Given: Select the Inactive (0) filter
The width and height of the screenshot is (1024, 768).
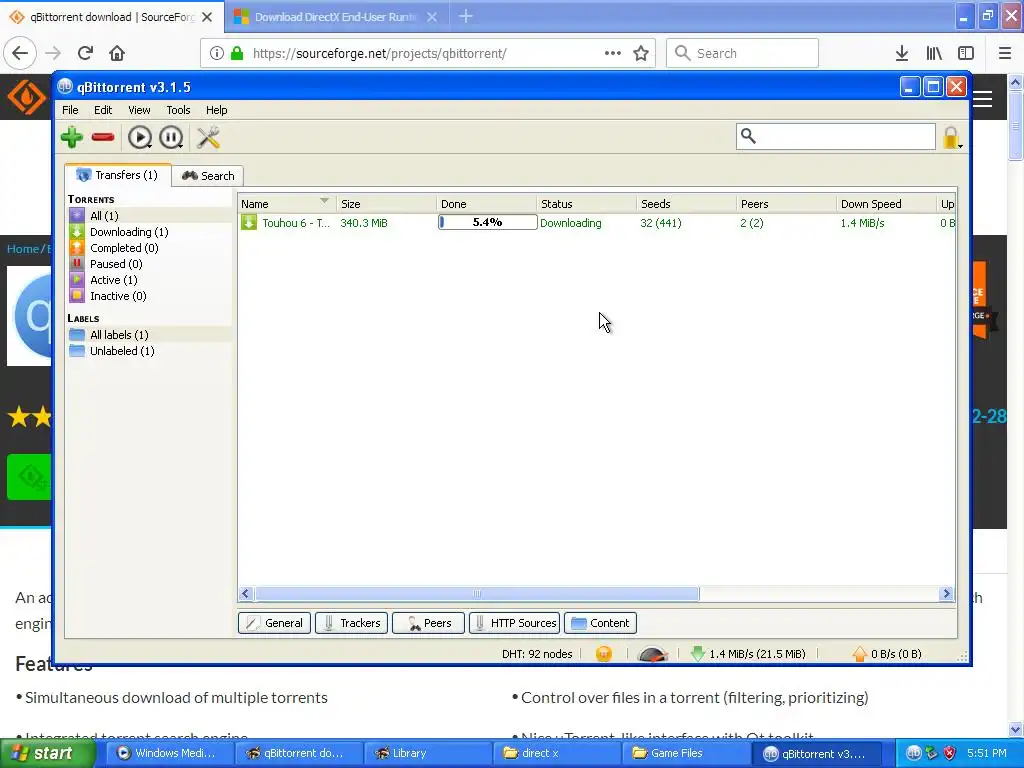Looking at the screenshot, I should pos(150,296).
